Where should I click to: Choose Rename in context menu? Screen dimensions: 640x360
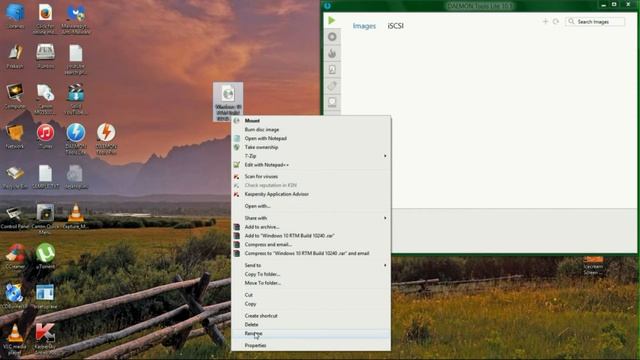tap(311, 333)
